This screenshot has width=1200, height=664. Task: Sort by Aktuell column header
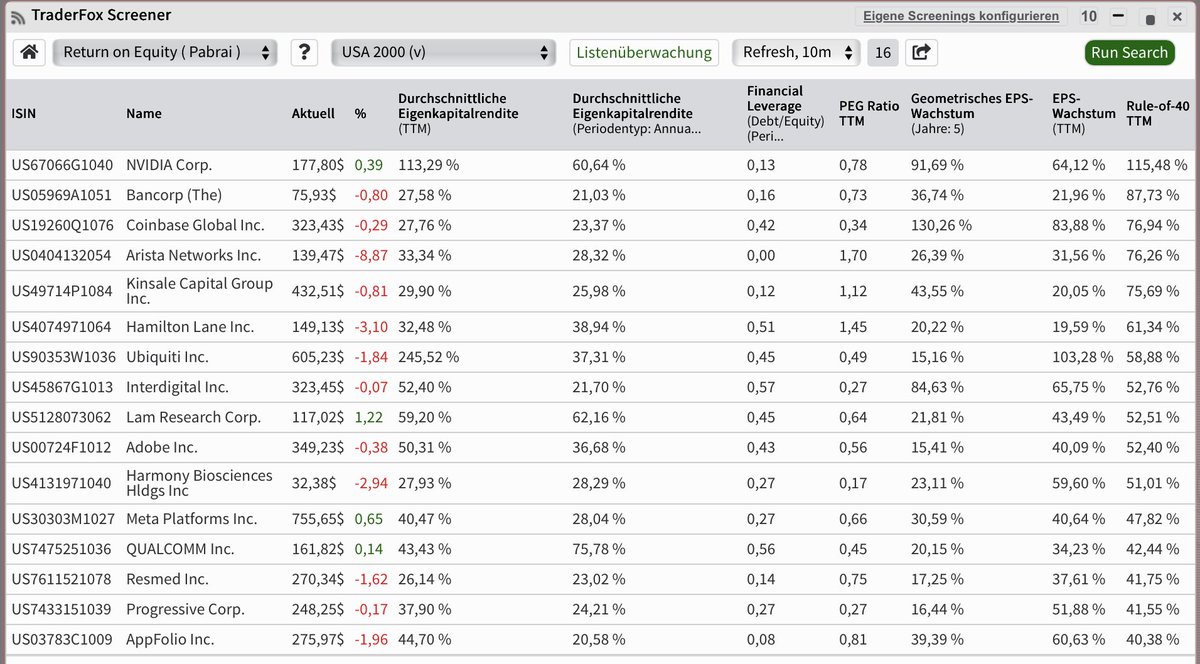point(313,114)
